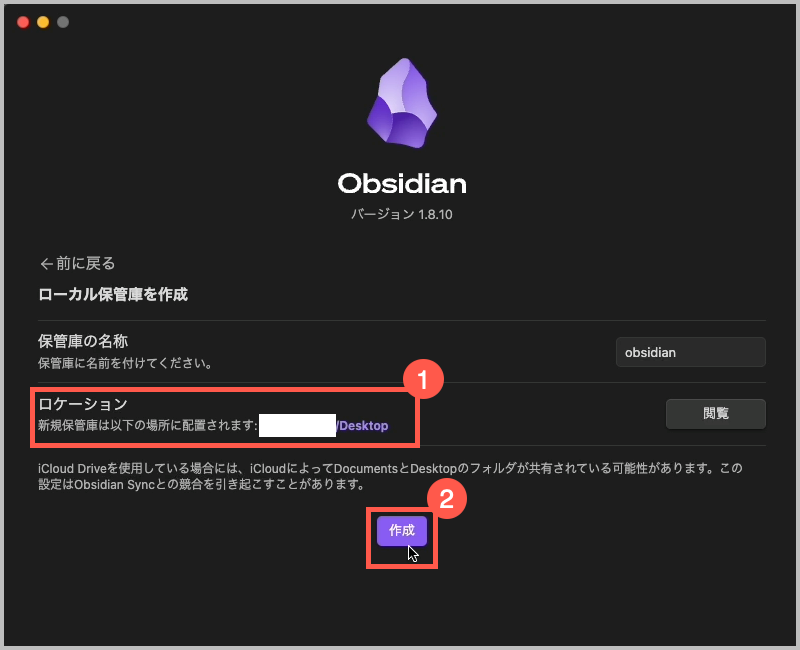Viewport: 800px width, 650px height.
Task: Click the iCloud Drive warning text
Action: click(390, 476)
